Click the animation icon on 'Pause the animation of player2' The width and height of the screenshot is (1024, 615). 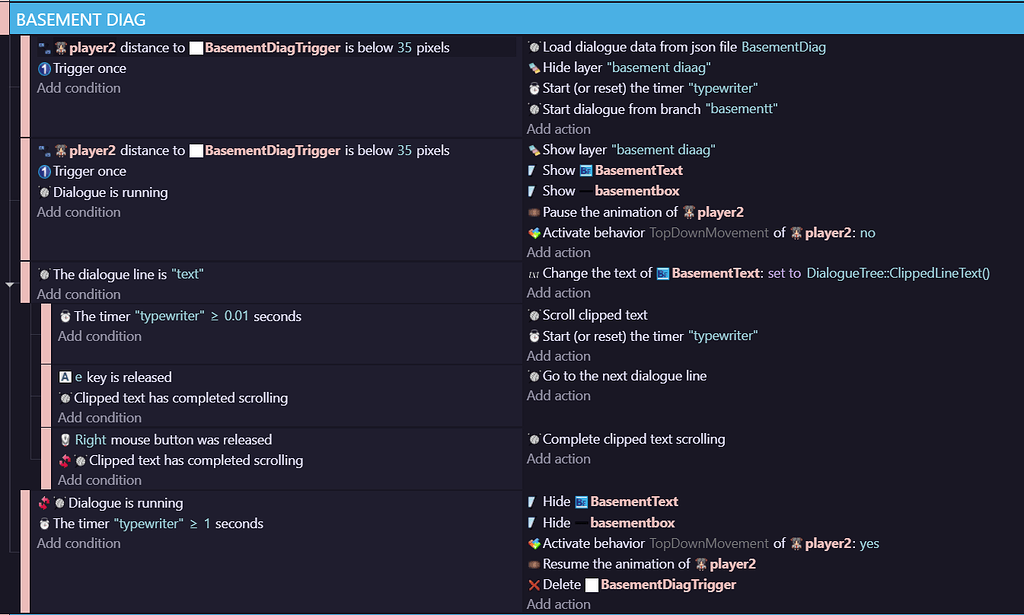tap(533, 212)
